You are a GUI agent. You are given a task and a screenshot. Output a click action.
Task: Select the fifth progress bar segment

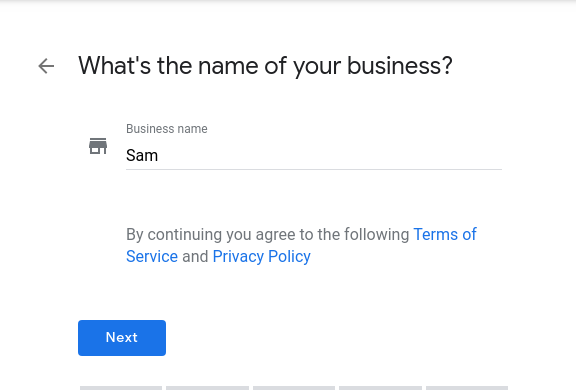point(467,388)
